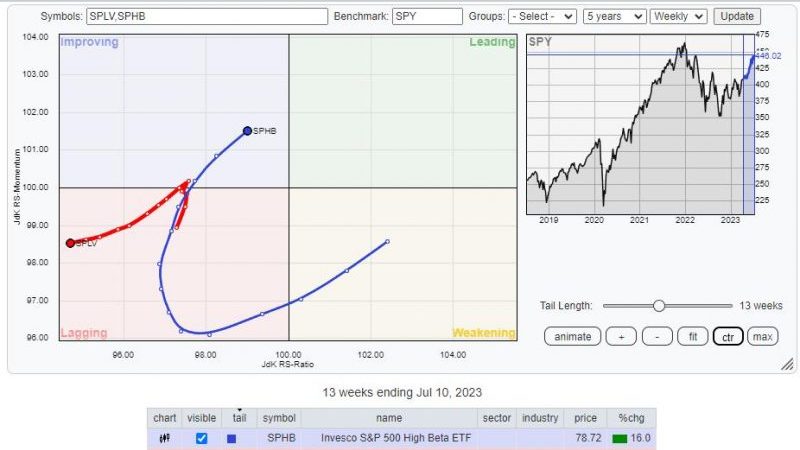This screenshot has width=800, height=450.
Task: Click the SPY price chart thumbnail
Action: [640, 124]
